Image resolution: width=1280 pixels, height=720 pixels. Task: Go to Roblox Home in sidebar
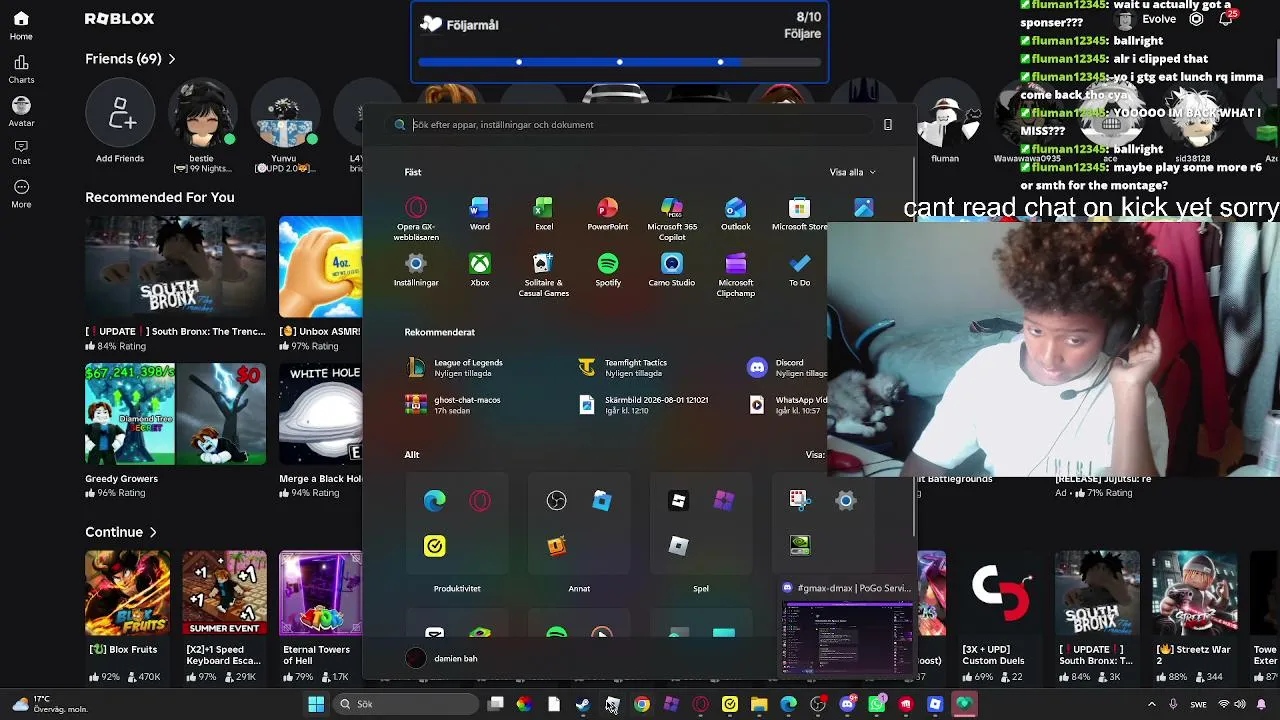21,26
